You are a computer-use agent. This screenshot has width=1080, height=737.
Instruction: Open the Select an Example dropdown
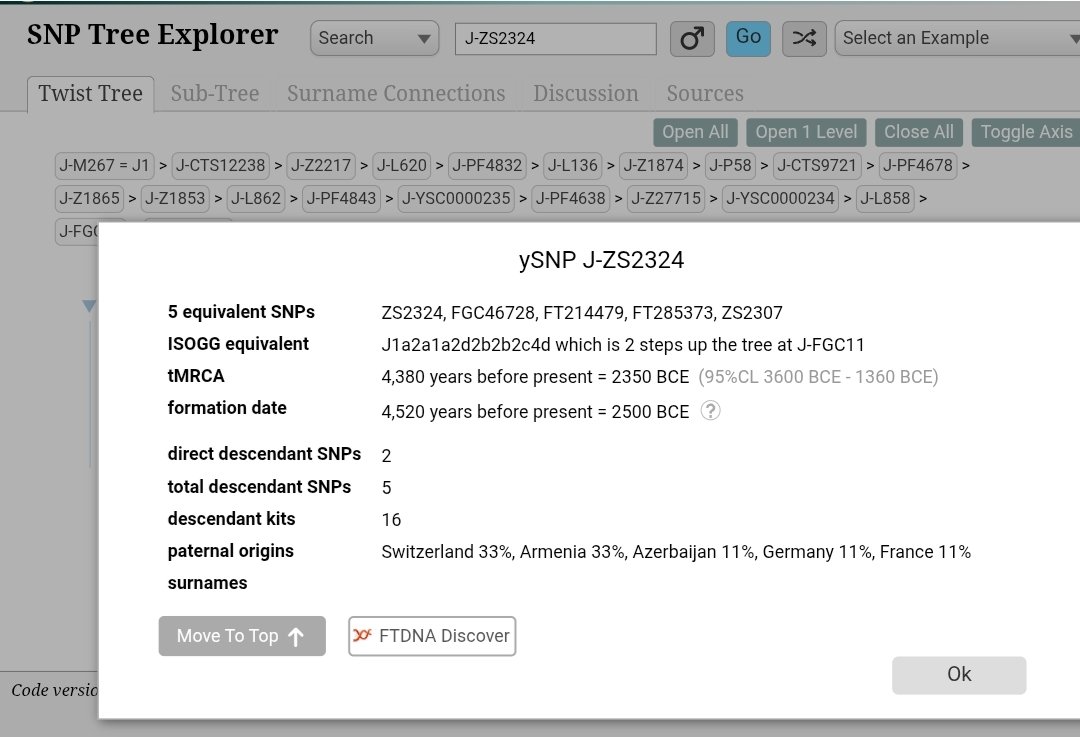[x=957, y=38]
